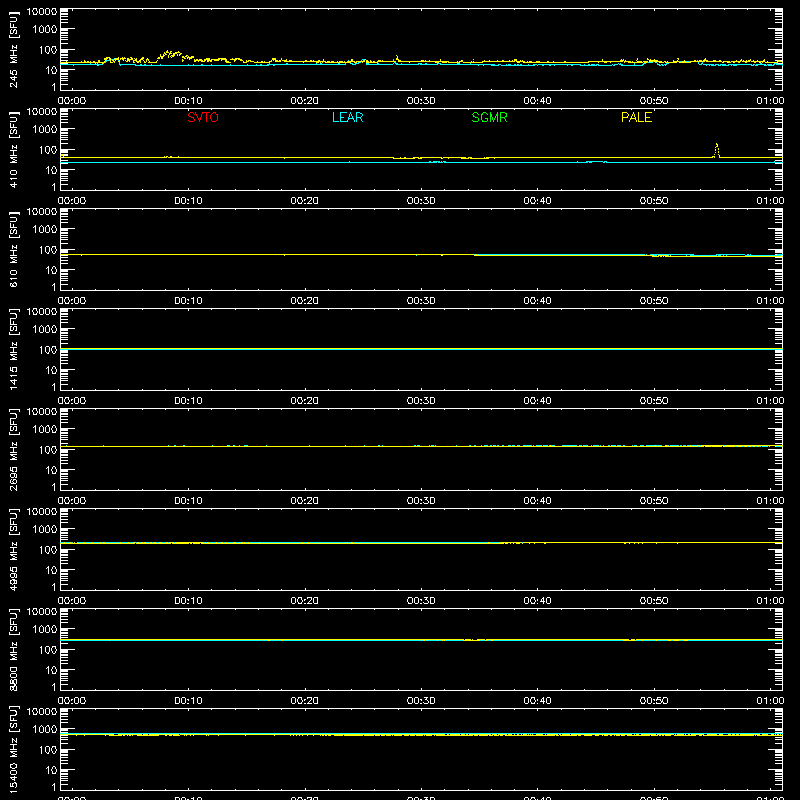The image size is (800, 800).
Task: Click the 10 tick label on 4995 MHz axis
Action: click(x=51, y=570)
